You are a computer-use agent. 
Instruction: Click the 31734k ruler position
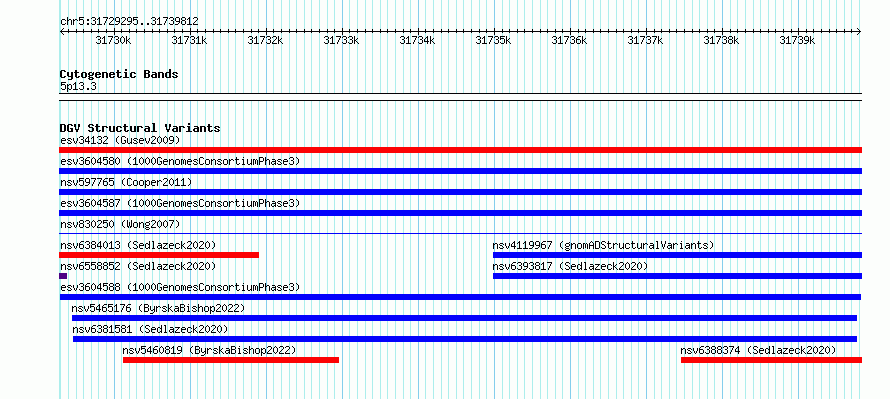click(418, 40)
